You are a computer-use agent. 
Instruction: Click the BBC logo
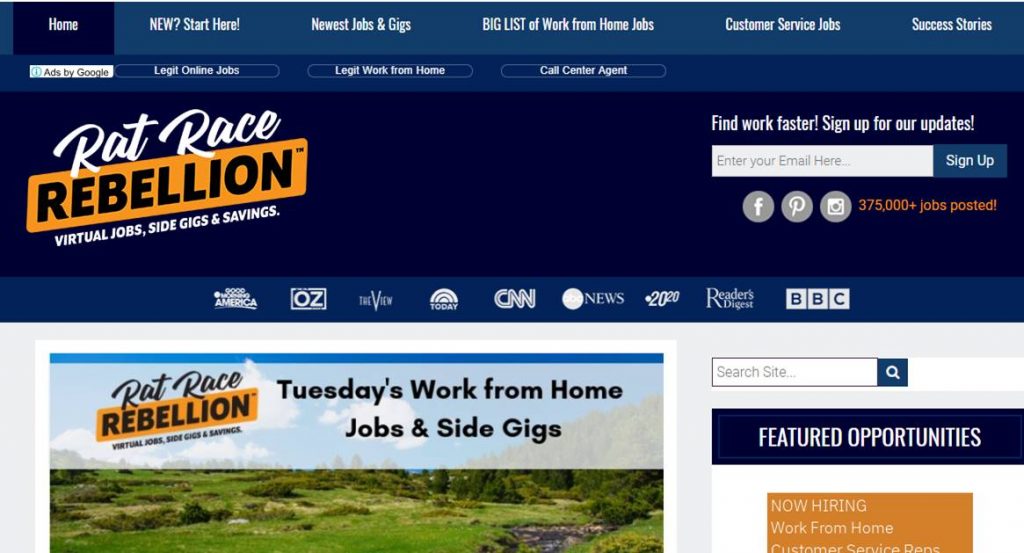point(818,299)
